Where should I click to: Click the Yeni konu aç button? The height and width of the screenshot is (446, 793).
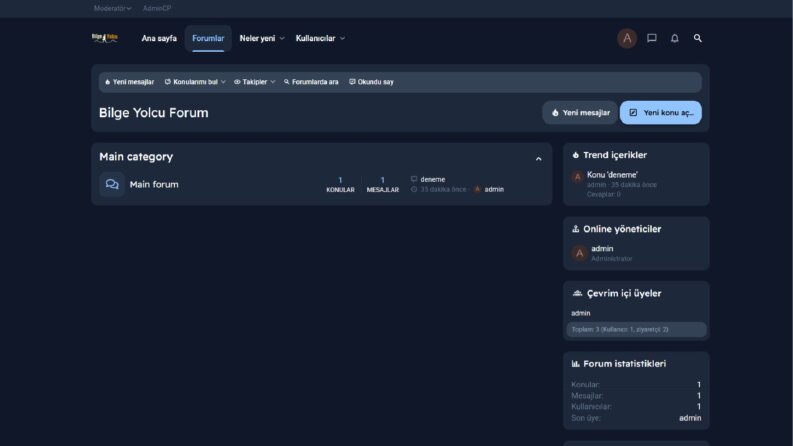[660, 113]
